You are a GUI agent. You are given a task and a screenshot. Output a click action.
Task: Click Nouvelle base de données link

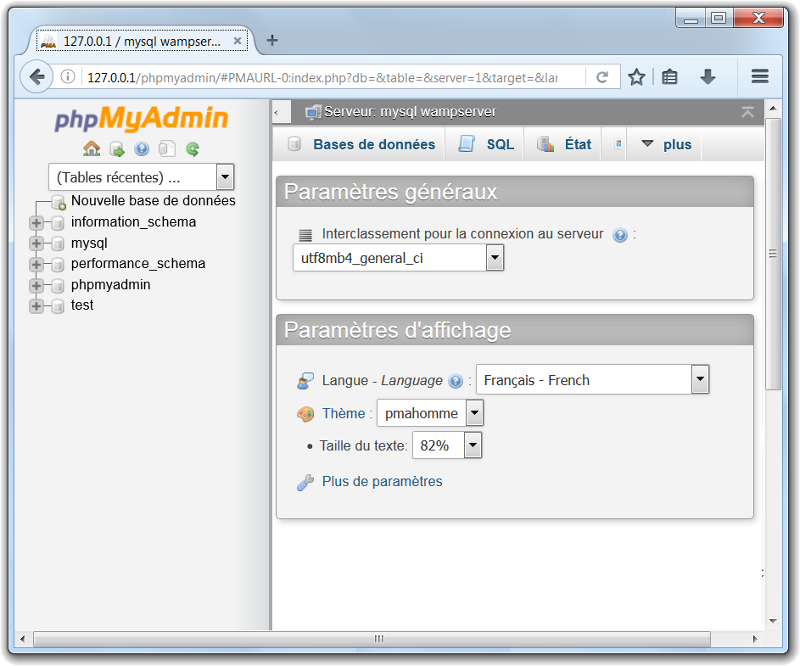click(153, 201)
